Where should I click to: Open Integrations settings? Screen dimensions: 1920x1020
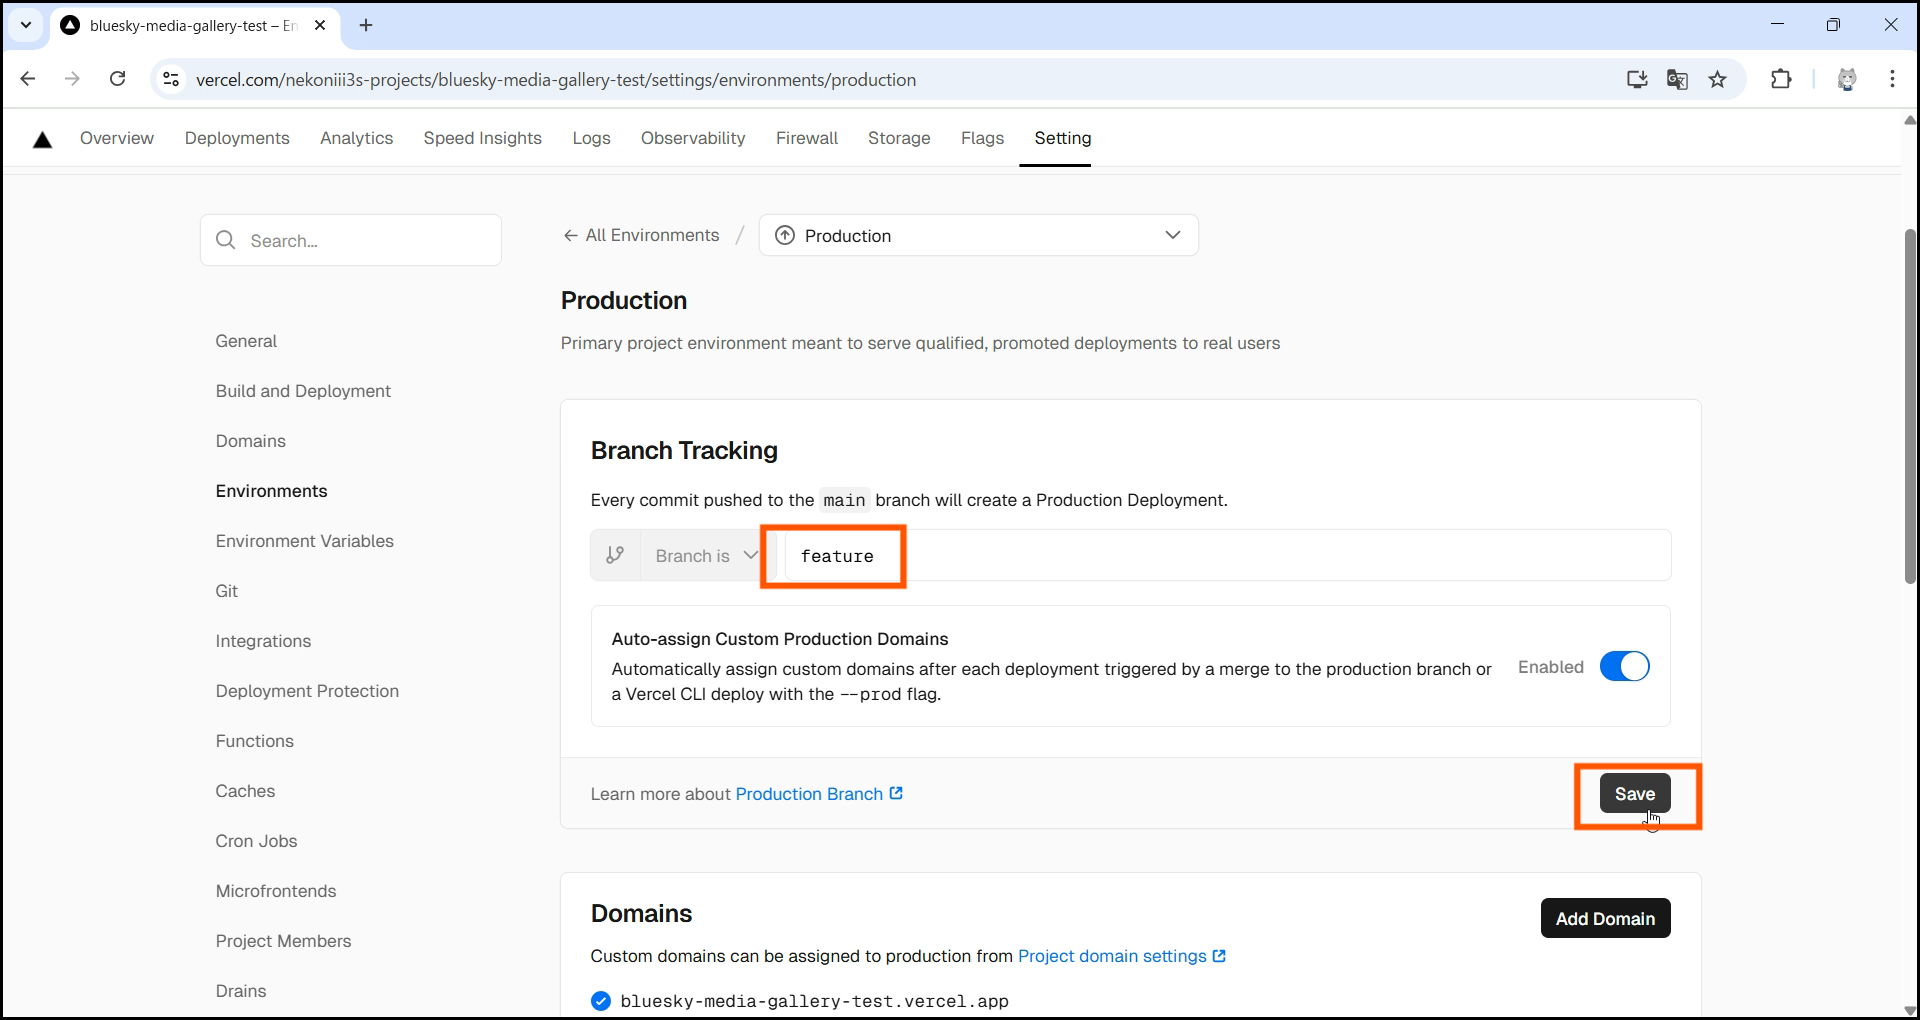pos(263,641)
